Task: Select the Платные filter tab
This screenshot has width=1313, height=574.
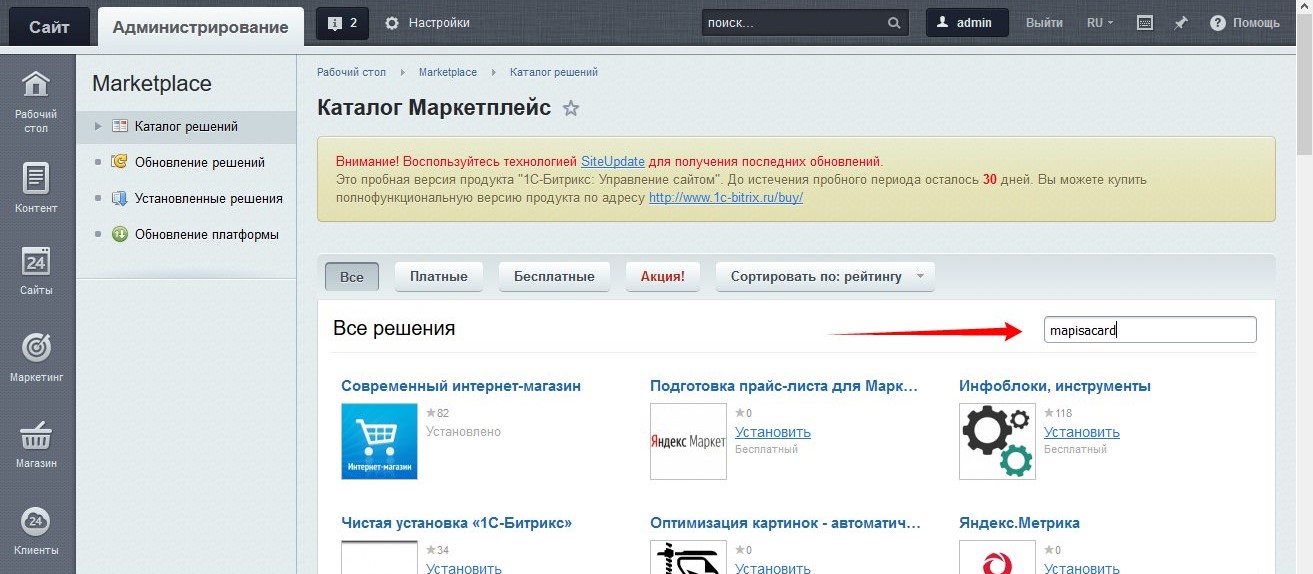Action: (438, 277)
